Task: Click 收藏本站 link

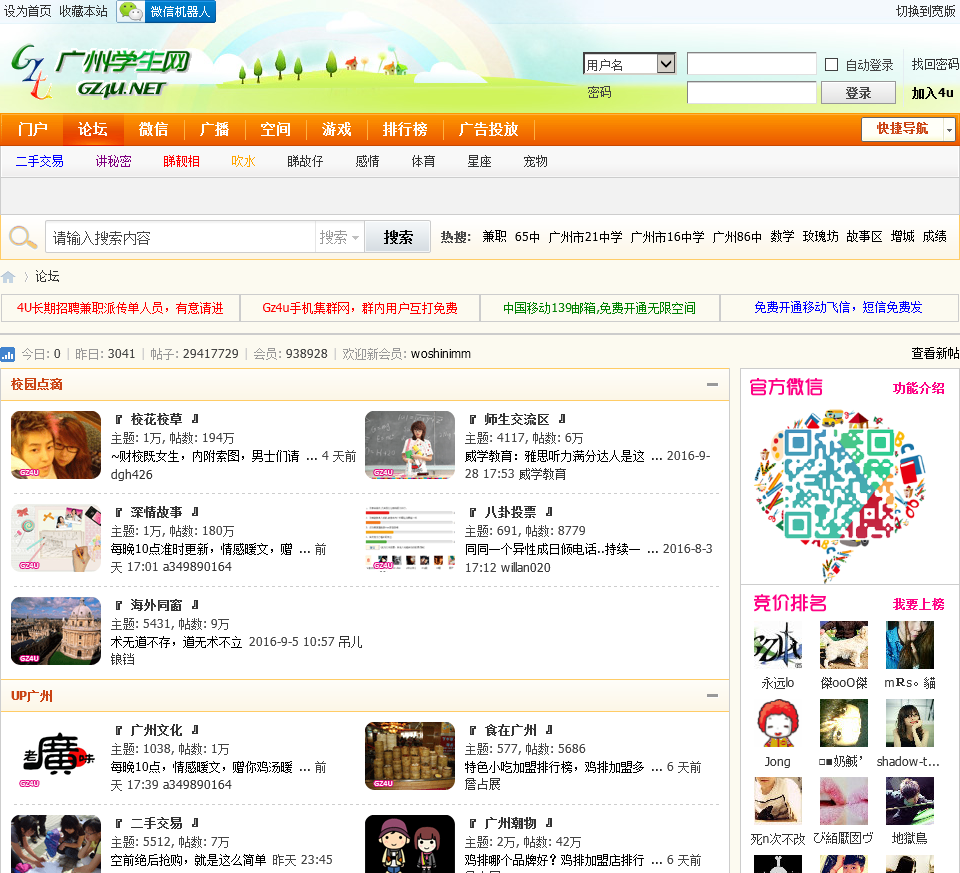Action: coord(83,11)
